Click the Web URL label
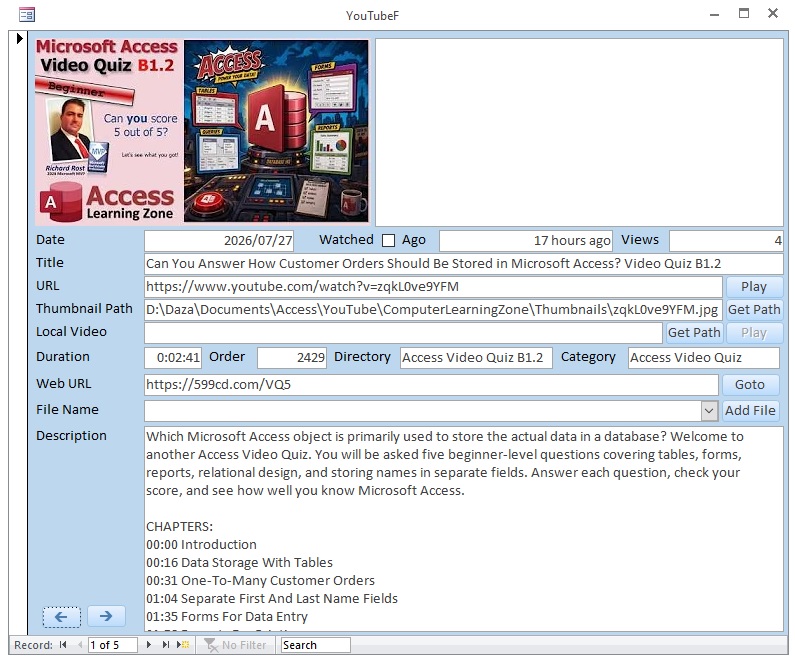795x657 pixels. point(64,384)
